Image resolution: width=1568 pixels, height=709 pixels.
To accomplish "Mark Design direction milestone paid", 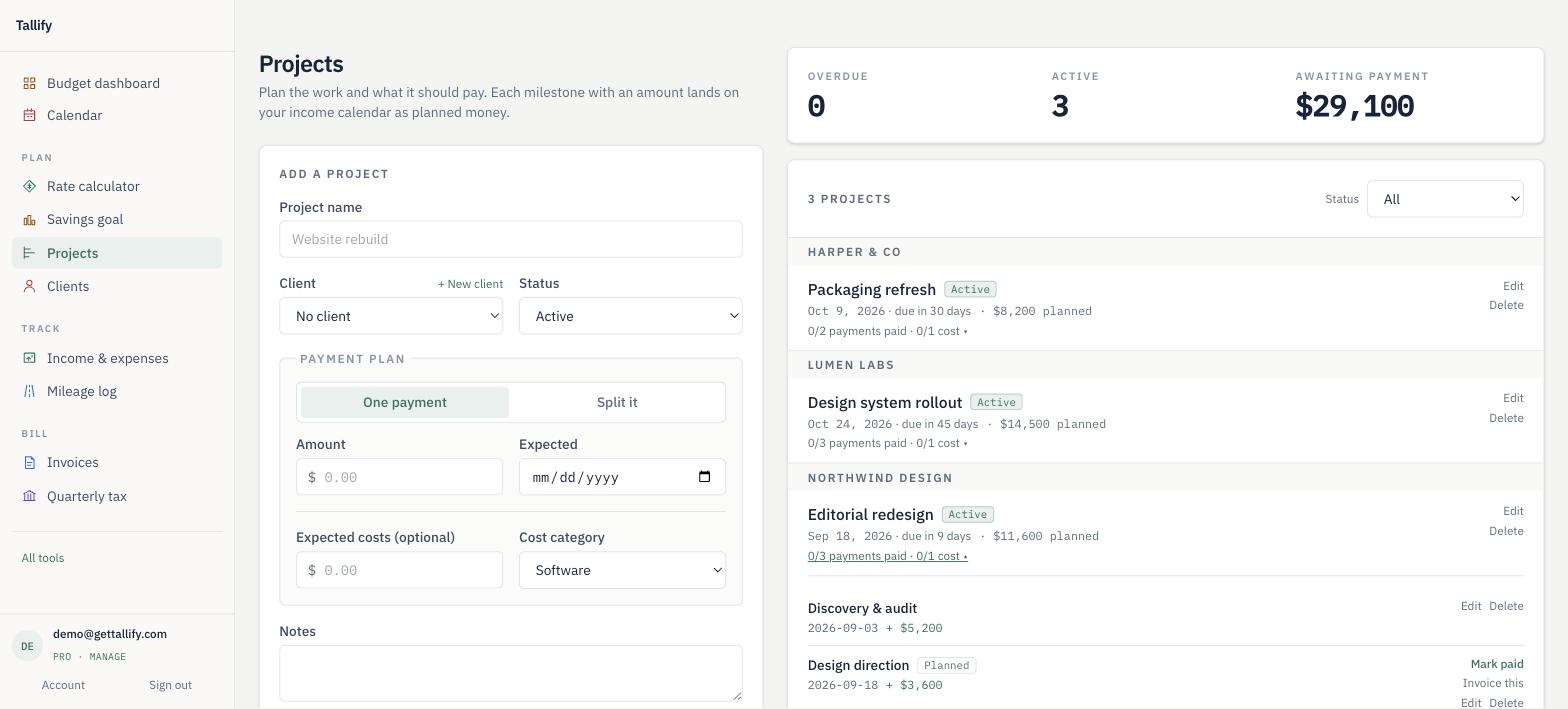I will [x=1497, y=664].
